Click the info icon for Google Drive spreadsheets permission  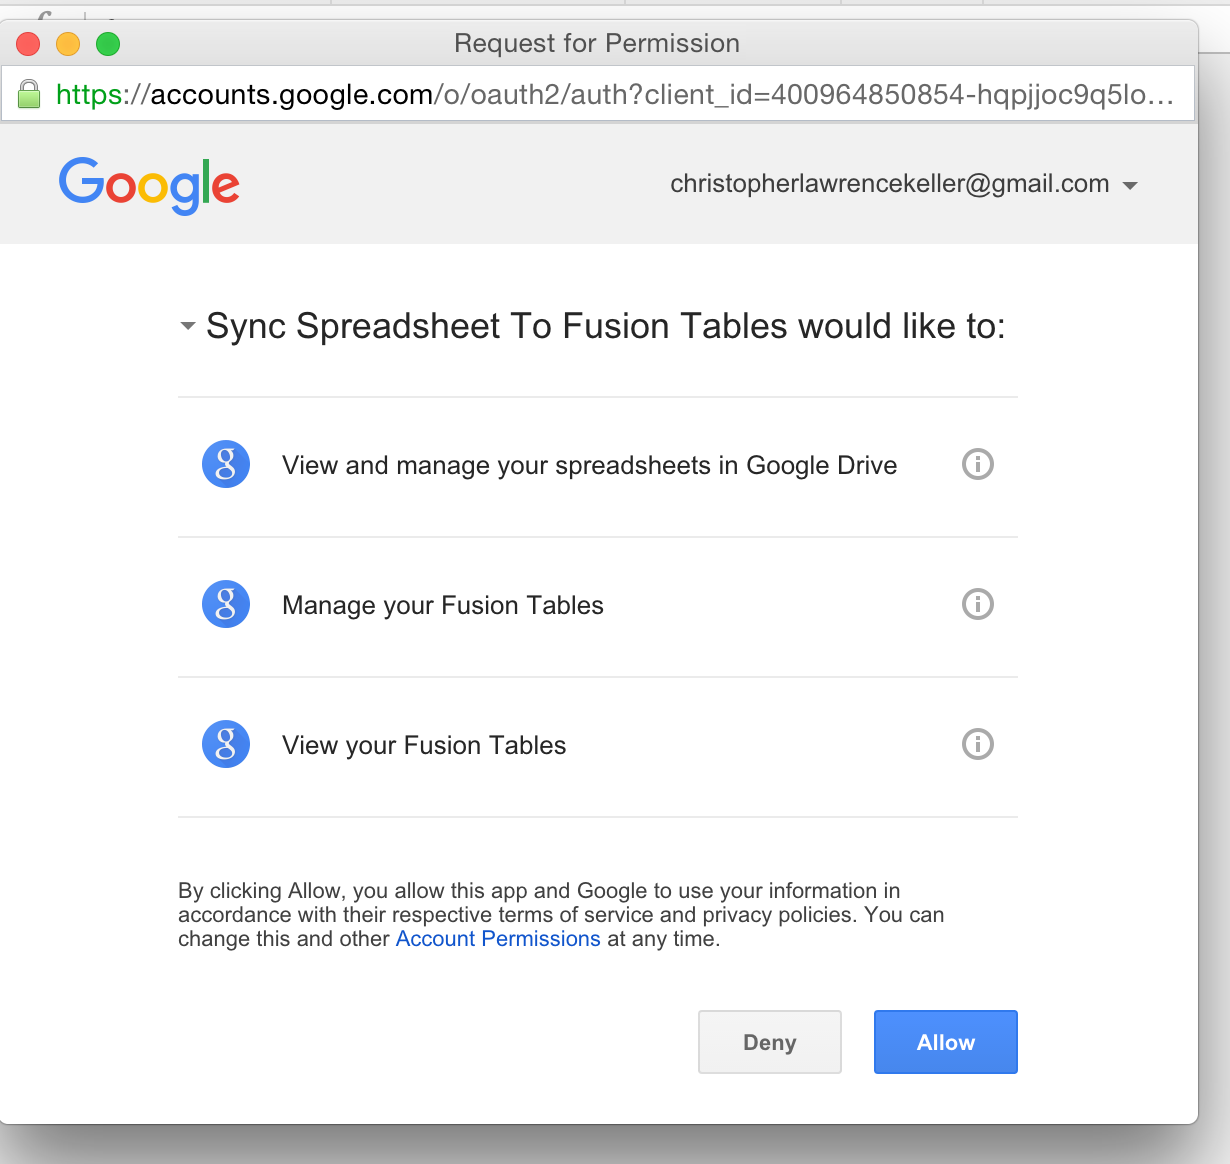pyautogui.click(x=977, y=464)
